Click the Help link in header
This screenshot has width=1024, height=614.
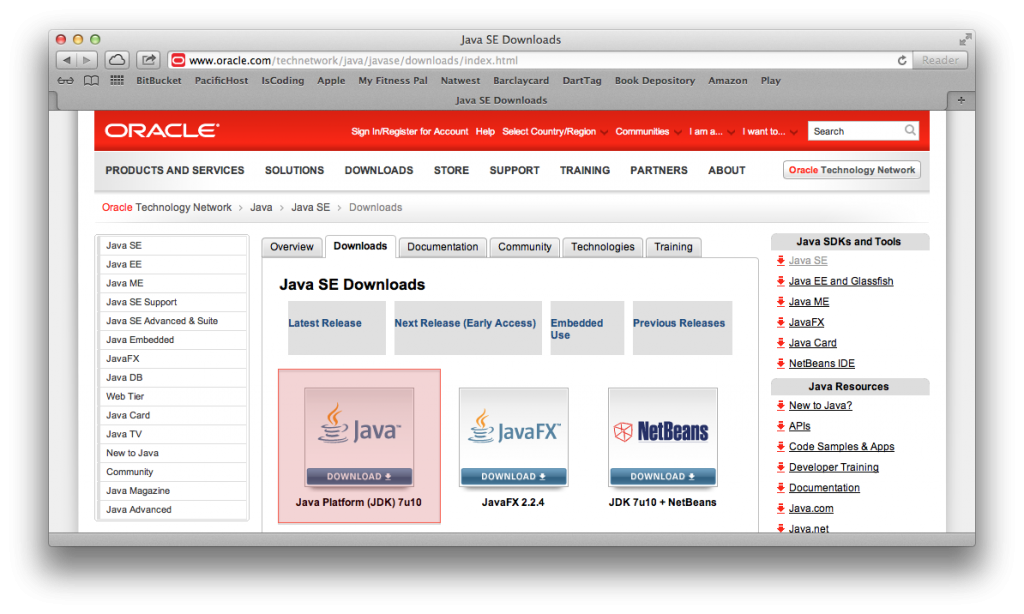click(485, 131)
